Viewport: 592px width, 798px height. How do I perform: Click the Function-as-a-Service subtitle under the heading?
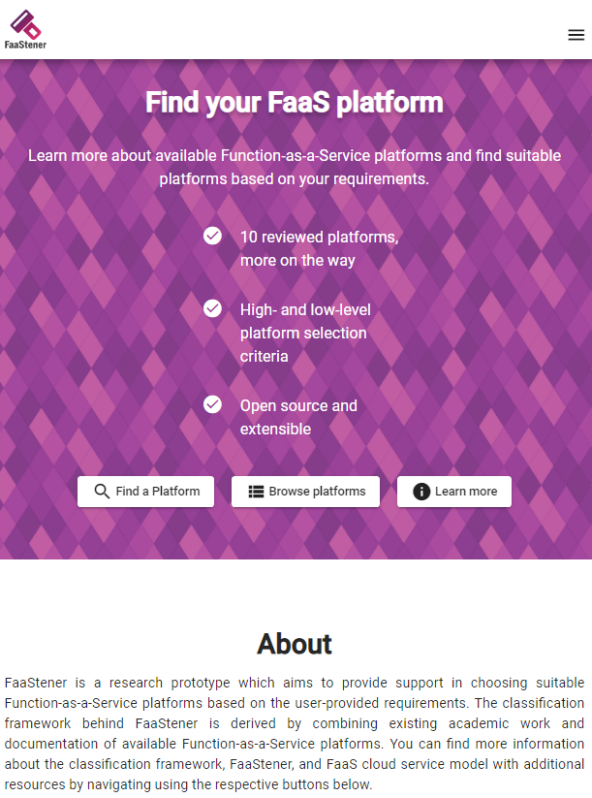point(294,167)
